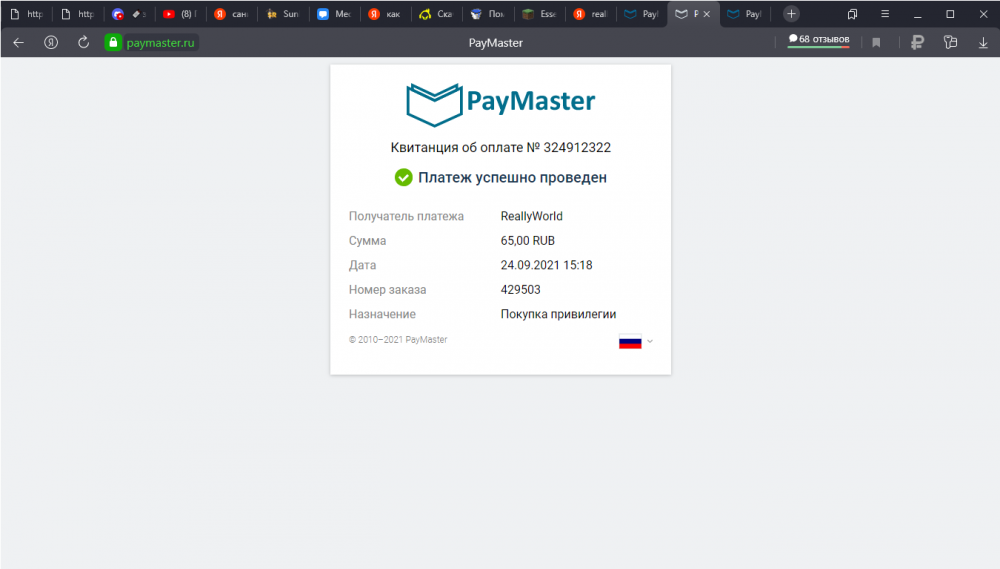
Task: Close the browser window
Action: (x=983, y=14)
